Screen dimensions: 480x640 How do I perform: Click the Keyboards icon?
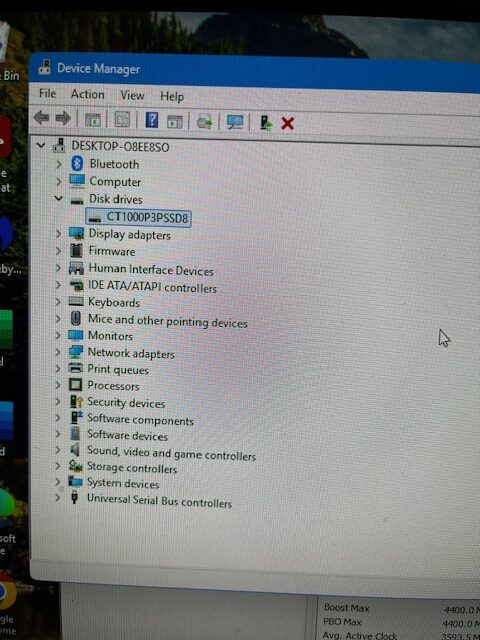(76, 301)
